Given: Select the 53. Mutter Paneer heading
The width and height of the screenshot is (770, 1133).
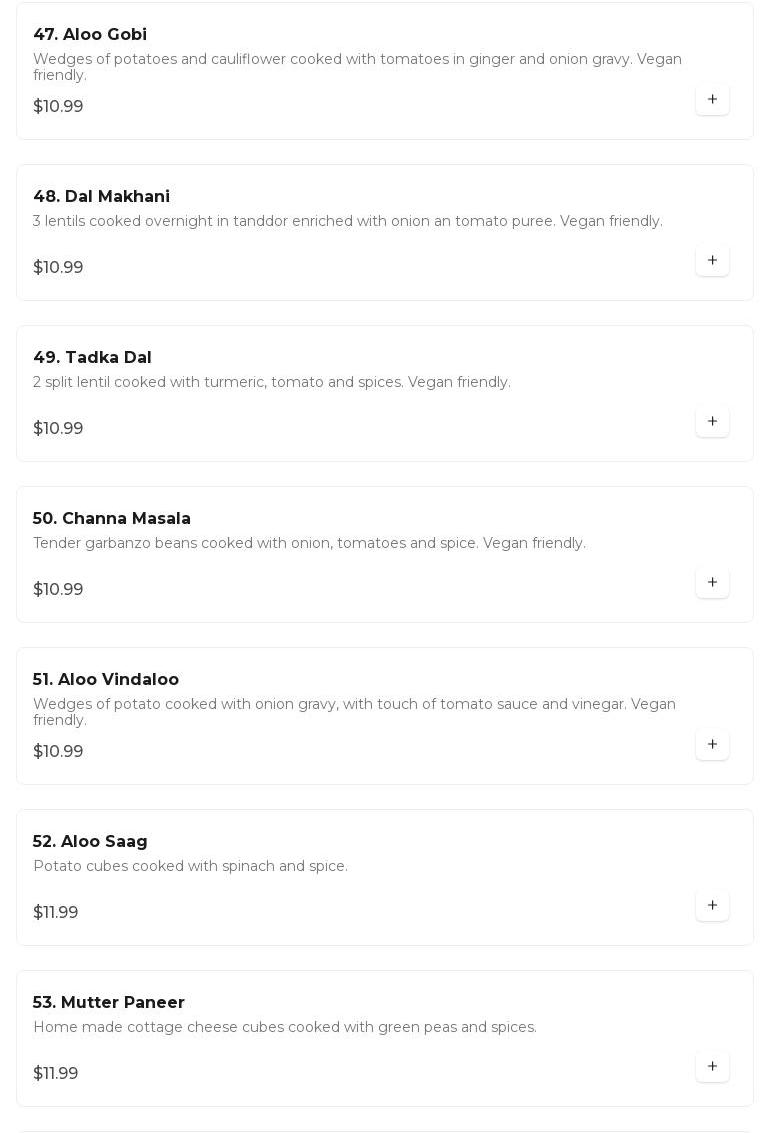Looking at the screenshot, I should click(109, 1003).
